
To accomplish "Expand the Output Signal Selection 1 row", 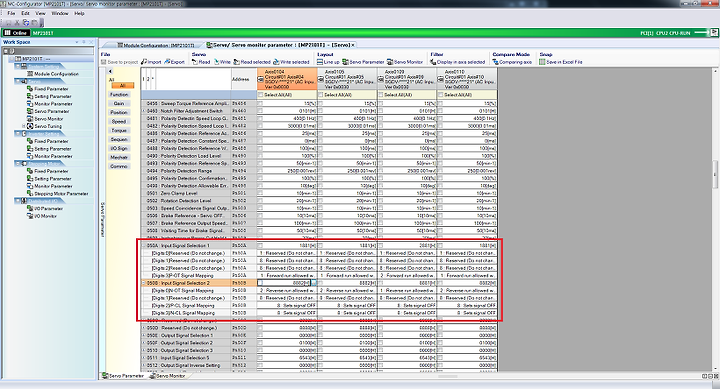I will pyautogui.click(x=143, y=336).
